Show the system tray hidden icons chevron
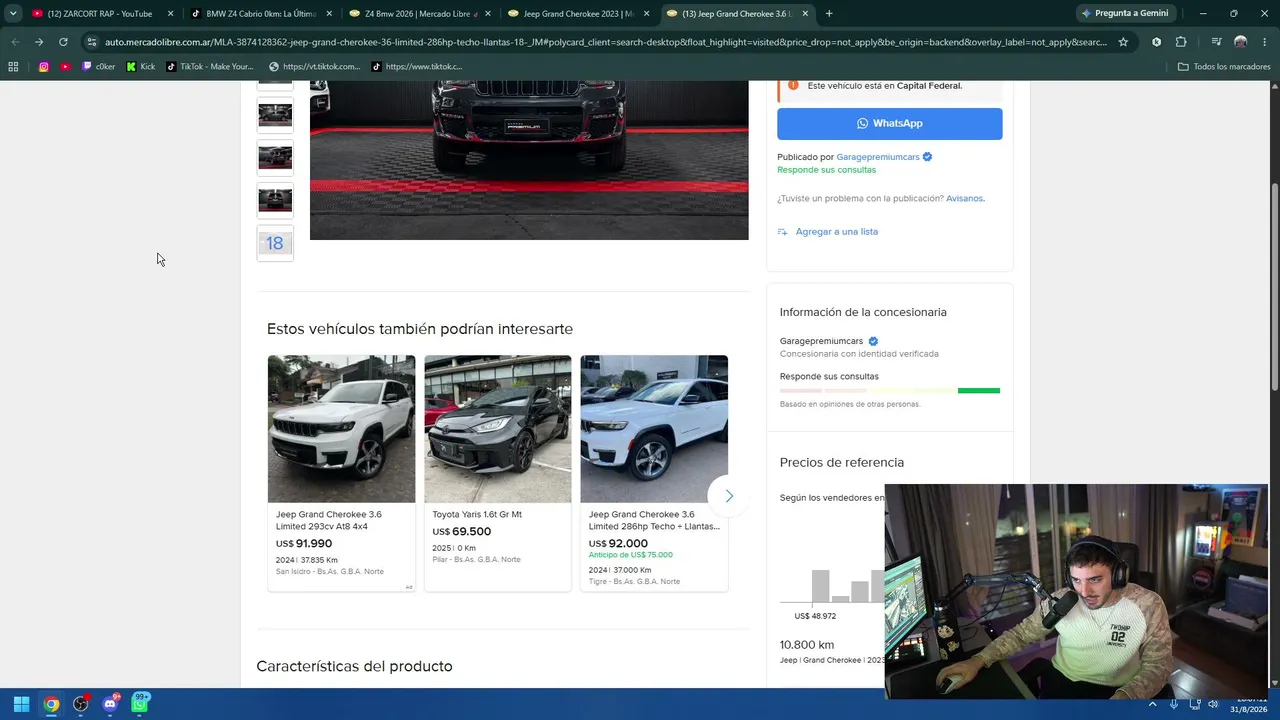Image resolution: width=1280 pixels, height=720 pixels. 1152,704
